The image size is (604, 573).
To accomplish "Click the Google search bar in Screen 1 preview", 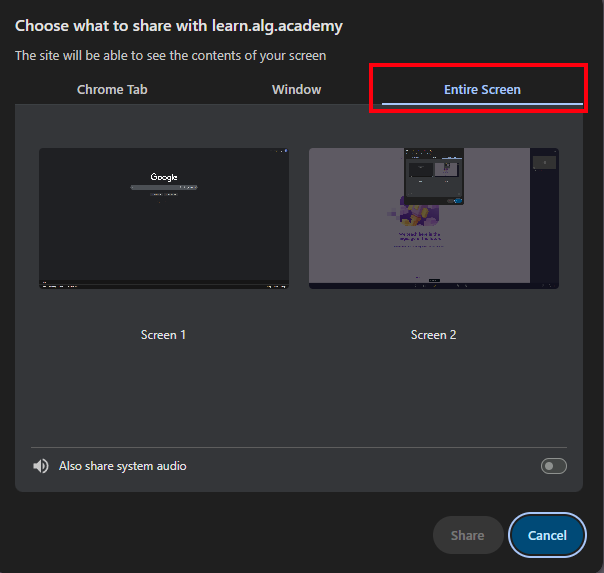I will (164, 187).
